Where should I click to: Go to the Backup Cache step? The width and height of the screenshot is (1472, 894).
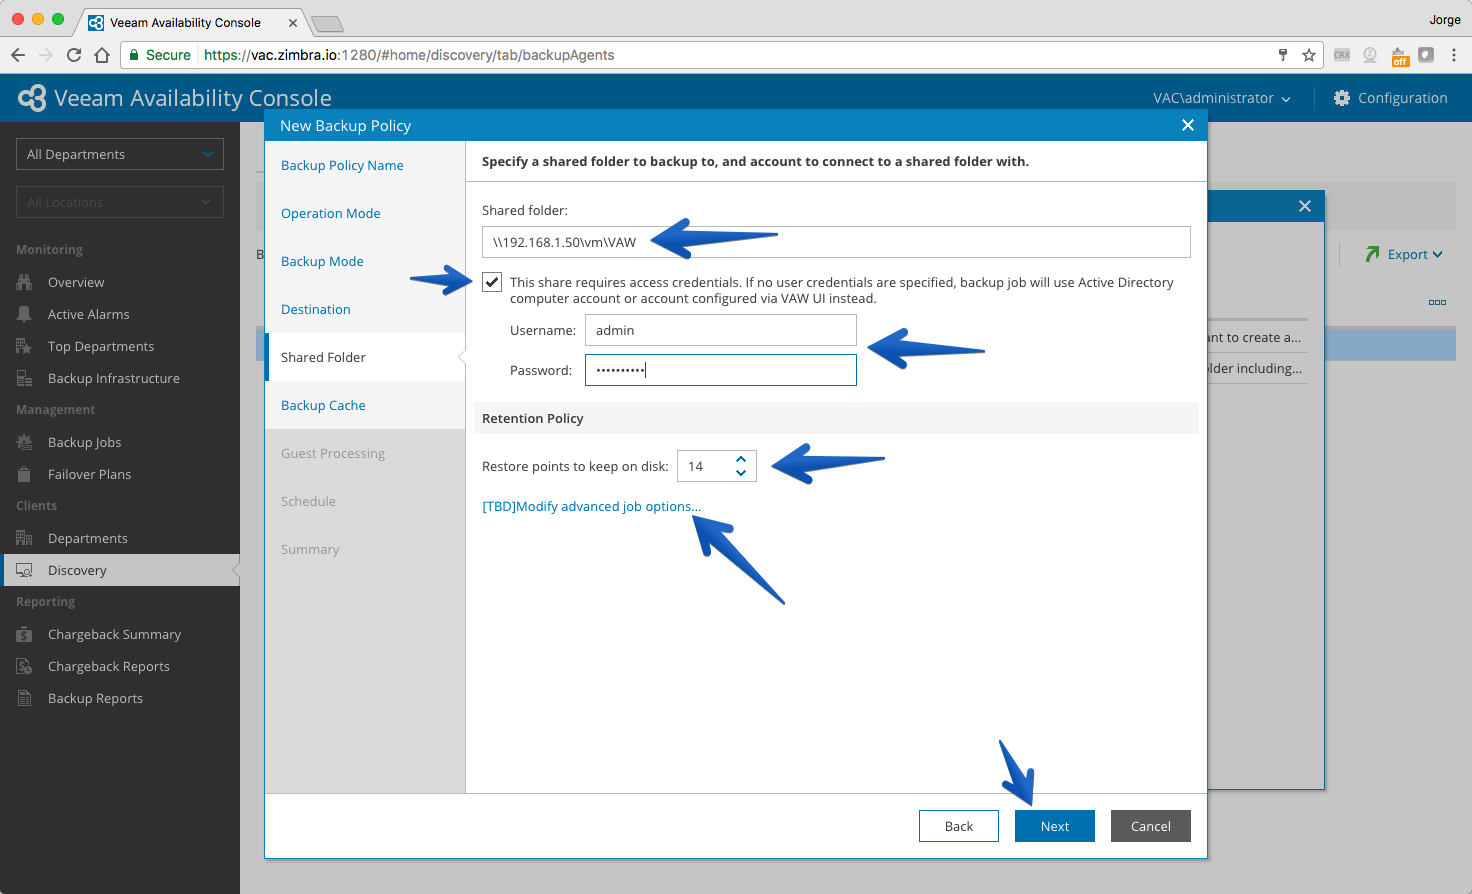[323, 405]
